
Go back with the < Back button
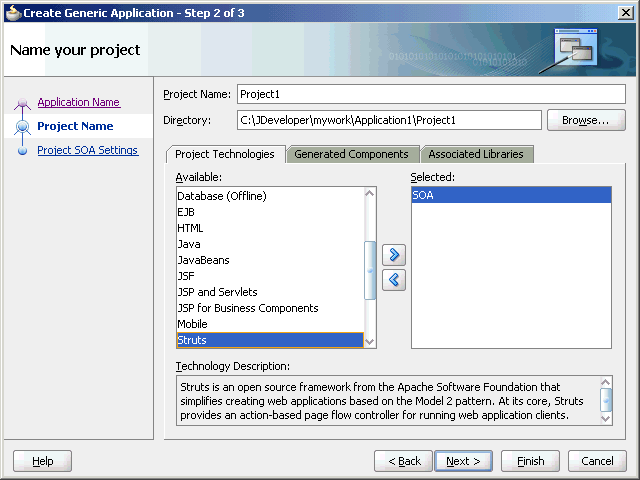pyautogui.click(x=404, y=461)
